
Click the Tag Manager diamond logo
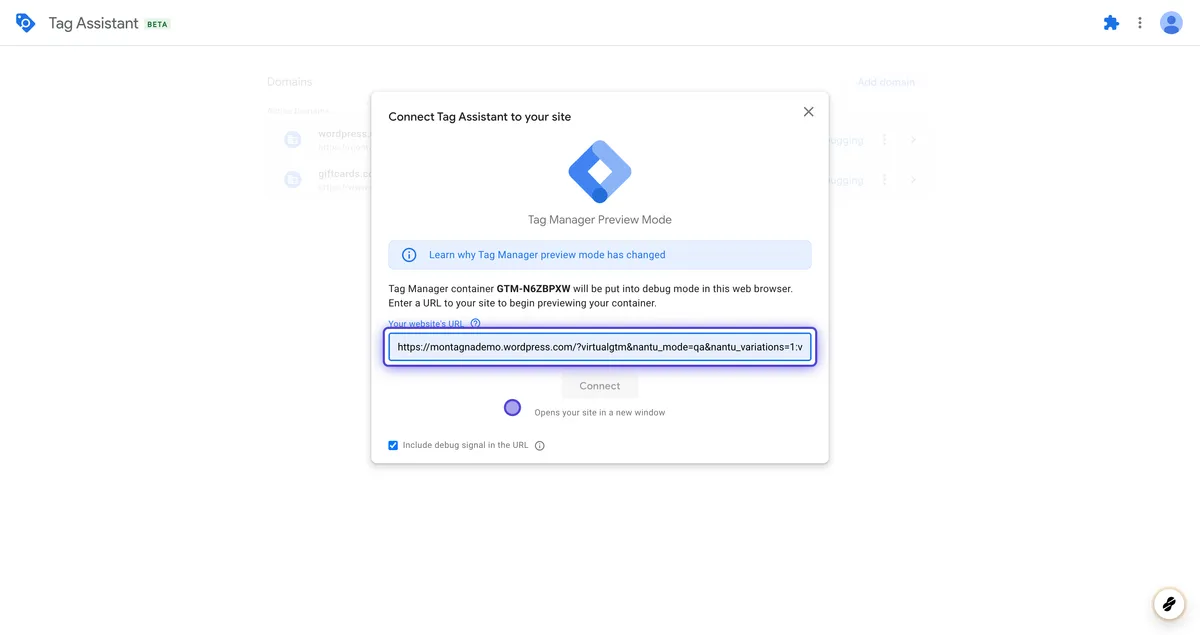[600, 172]
